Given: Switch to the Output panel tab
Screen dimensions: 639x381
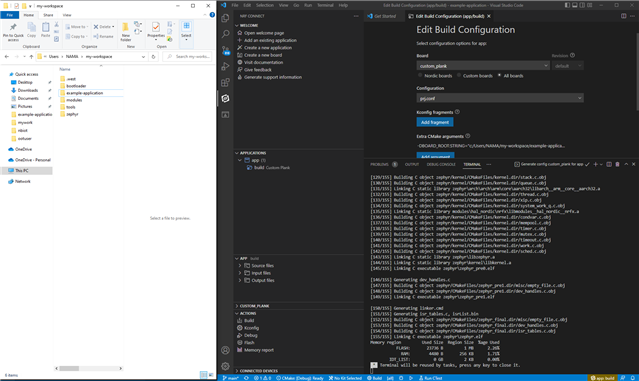Looking at the screenshot, I should pos(412,164).
